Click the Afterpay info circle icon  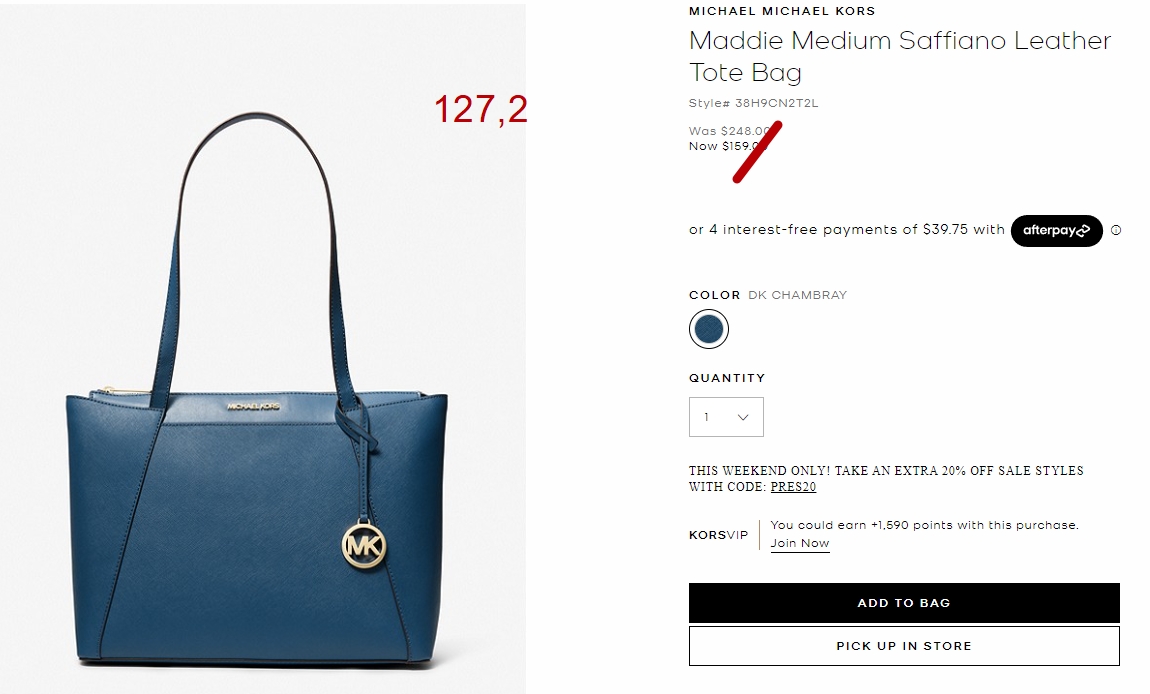click(x=1116, y=230)
